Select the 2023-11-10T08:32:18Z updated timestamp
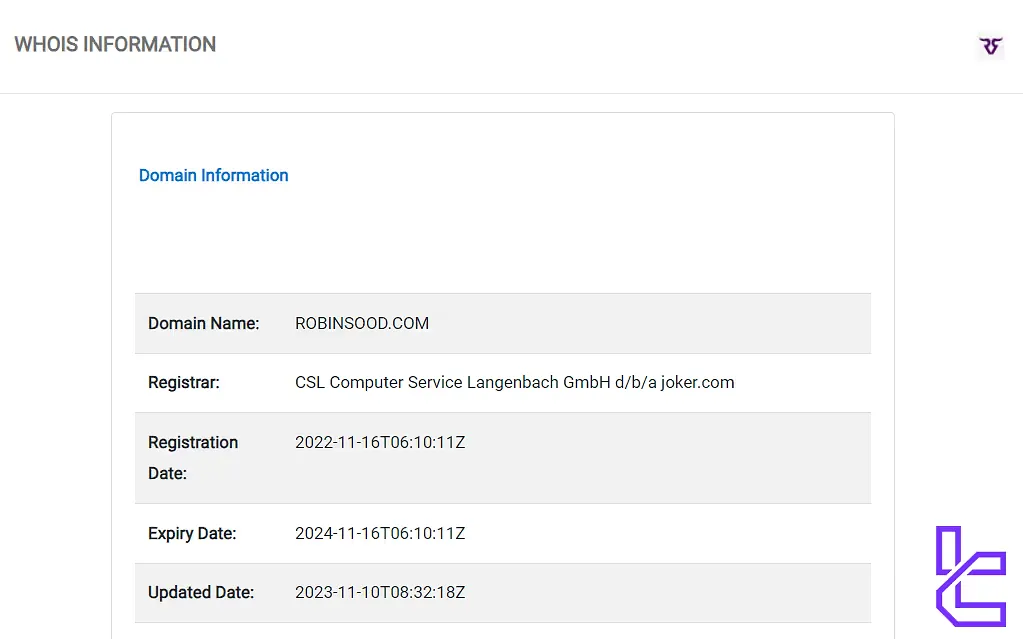 pos(380,592)
